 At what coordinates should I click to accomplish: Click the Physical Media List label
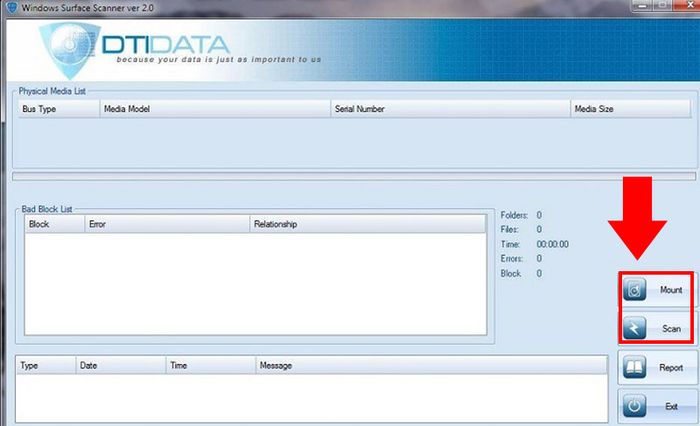coord(52,91)
